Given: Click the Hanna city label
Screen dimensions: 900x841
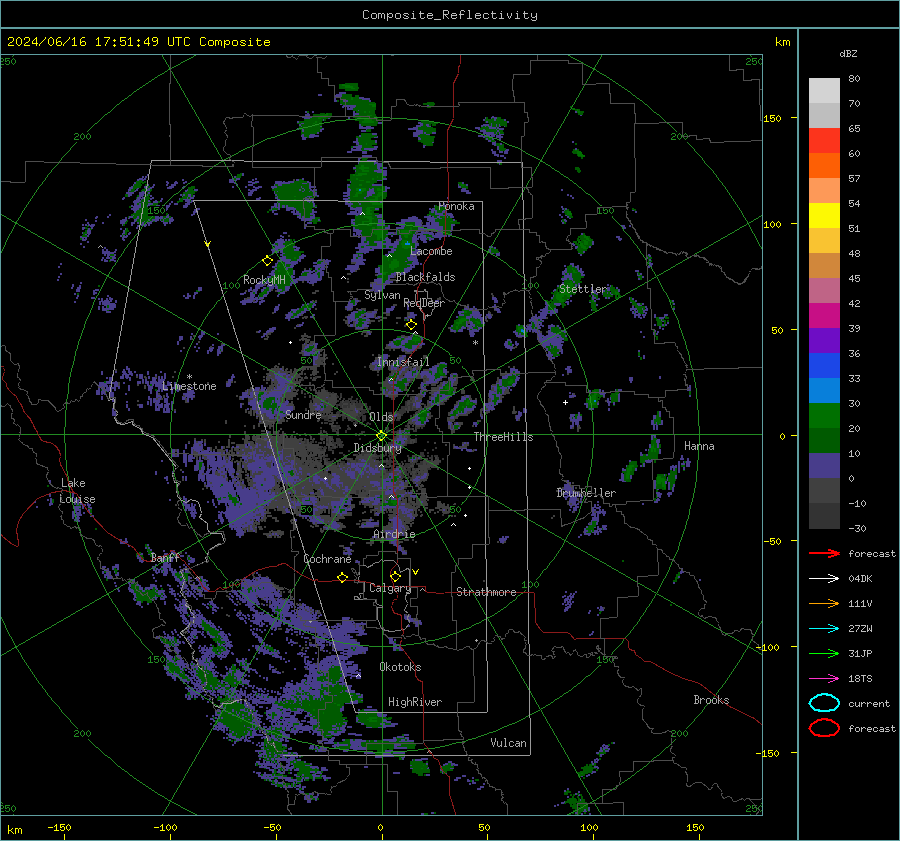Looking at the screenshot, I should (699, 446).
